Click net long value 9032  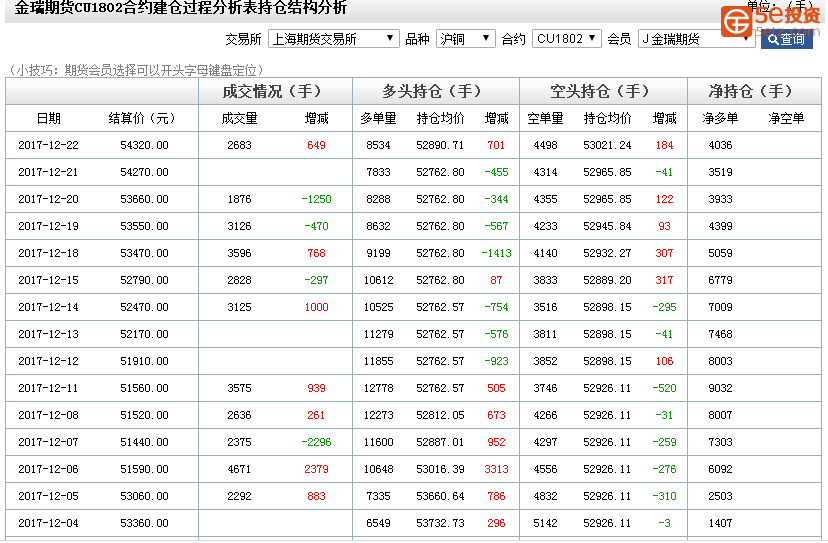720,388
